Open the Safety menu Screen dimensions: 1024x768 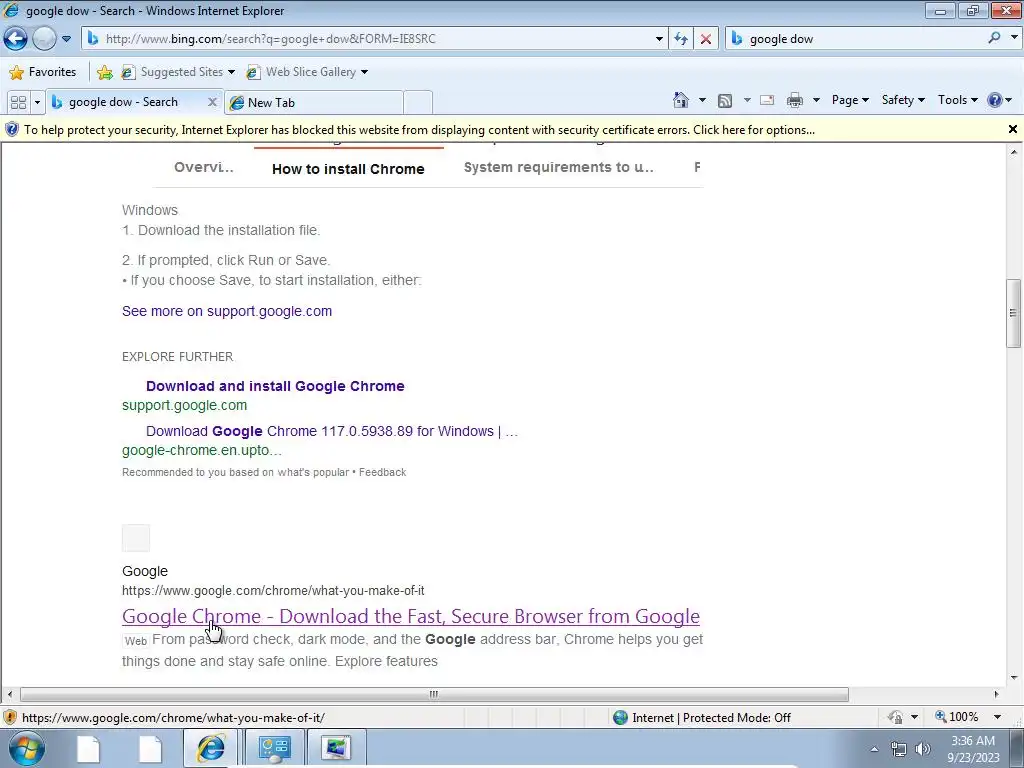(x=903, y=100)
